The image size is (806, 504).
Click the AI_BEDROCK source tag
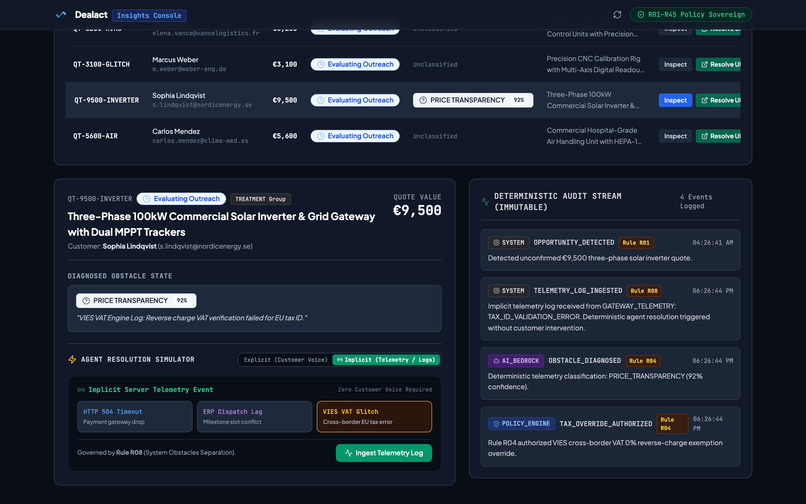[x=516, y=361]
